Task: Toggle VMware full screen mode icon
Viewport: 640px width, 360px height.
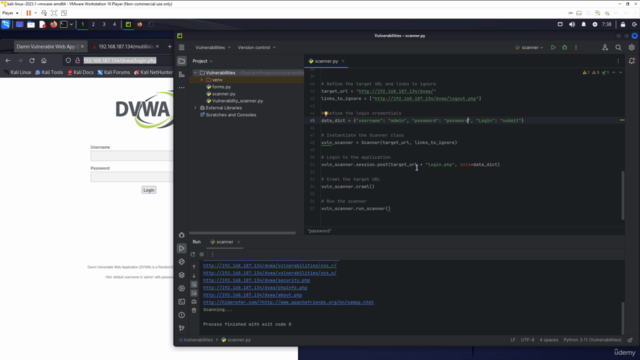Action: click(x=54, y=13)
